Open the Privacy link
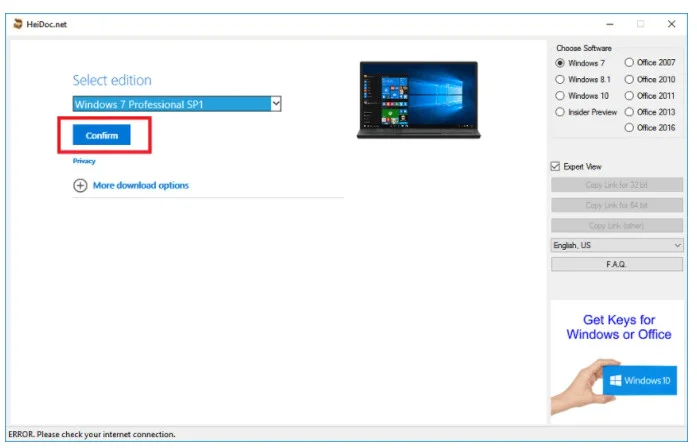Image resolution: width=697 pixels, height=448 pixels. click(84, 161)
